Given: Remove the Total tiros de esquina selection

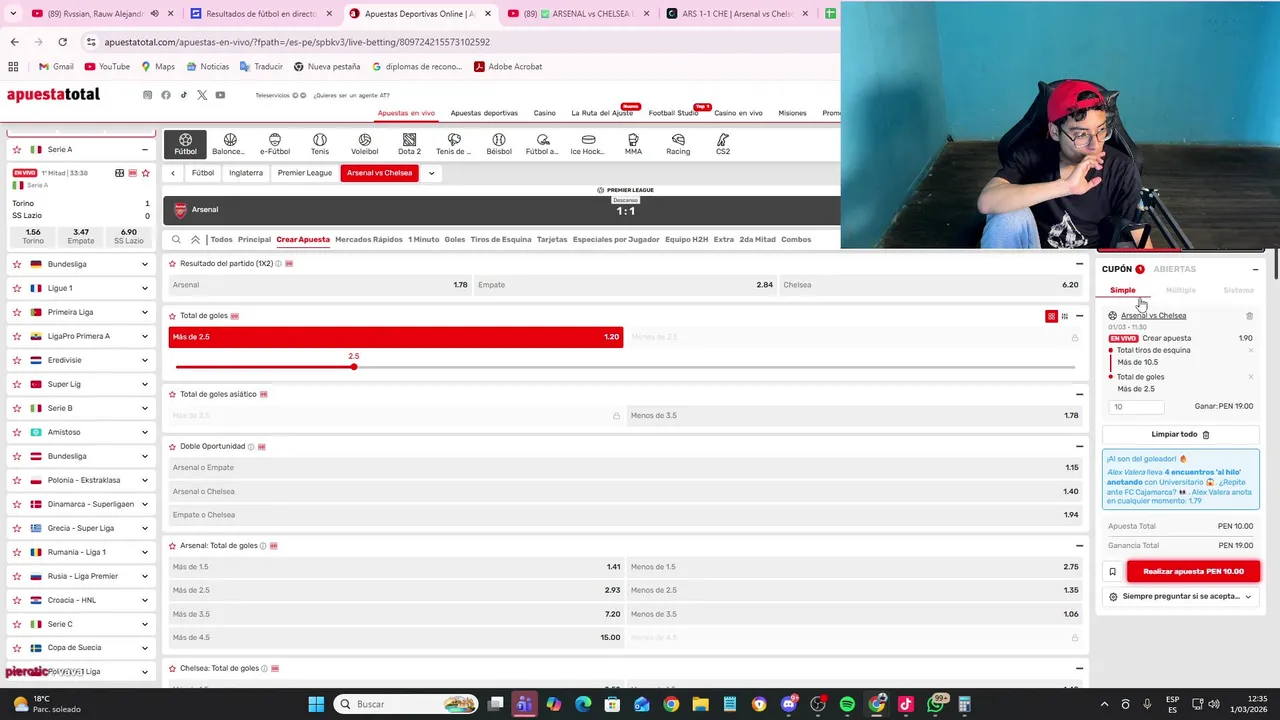Looking at the screenshot, I should (x=1250, y=351).
